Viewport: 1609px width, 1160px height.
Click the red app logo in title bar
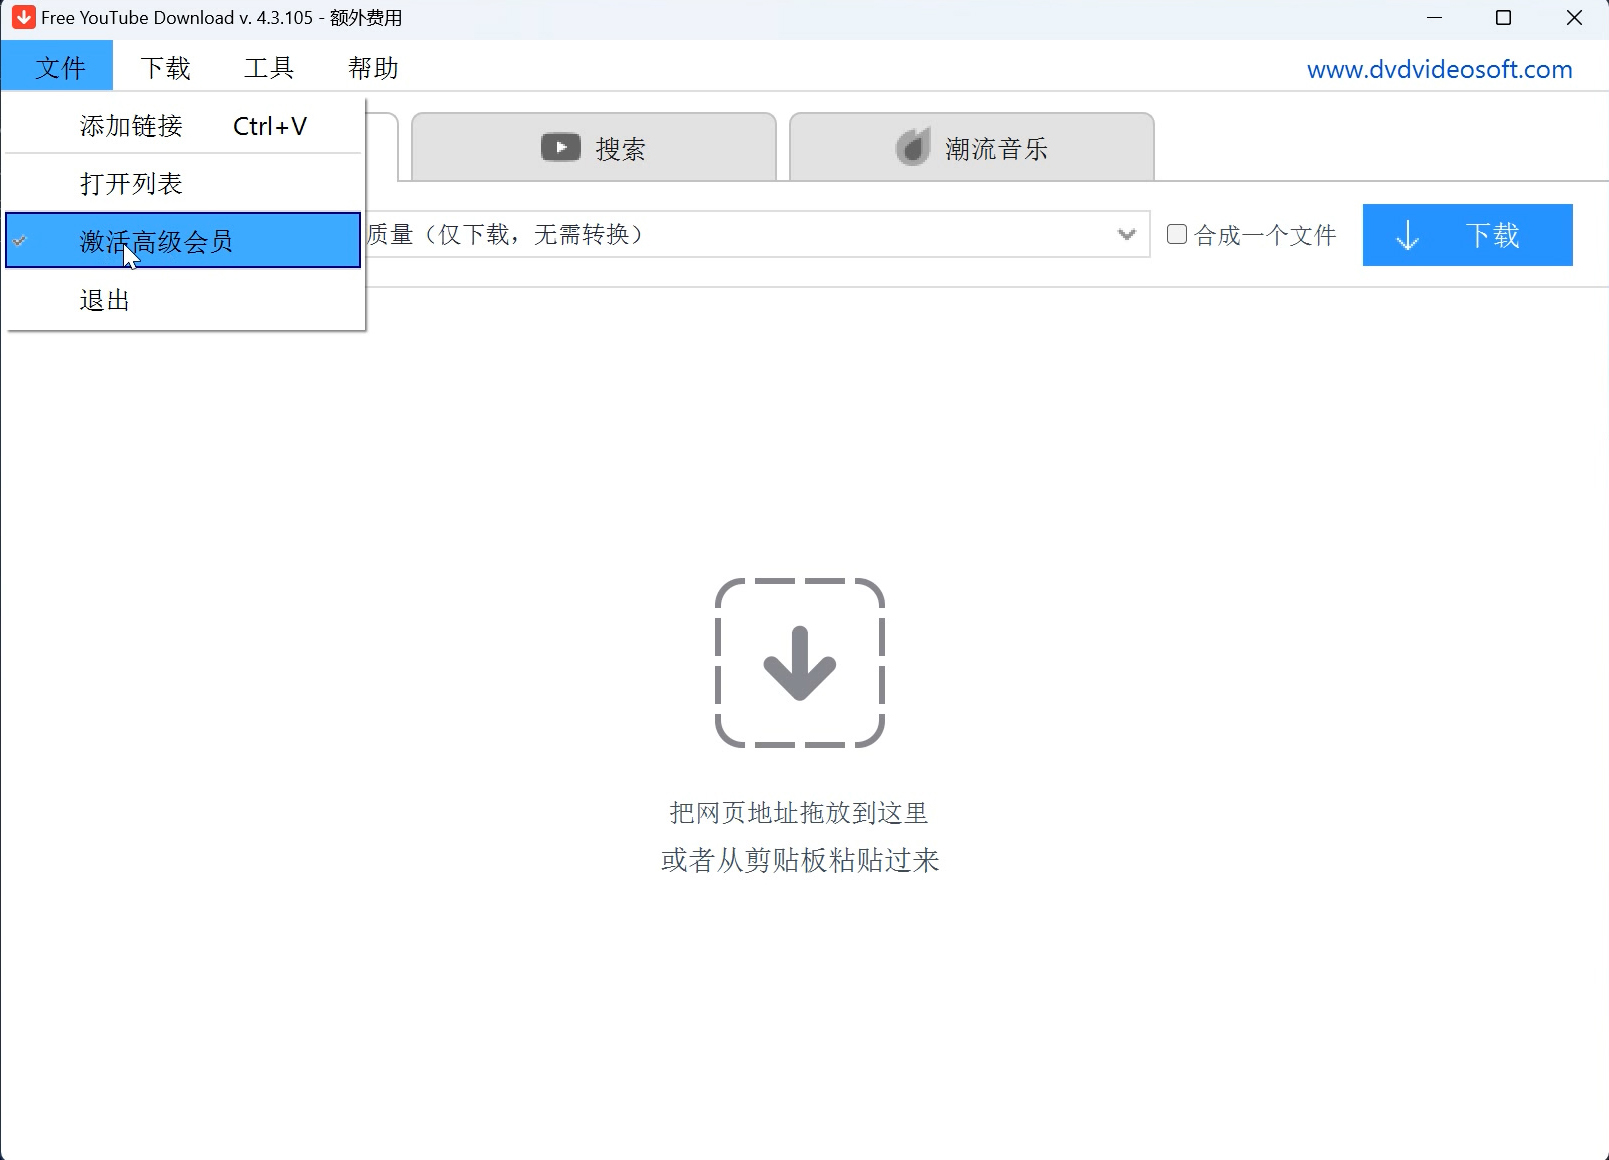[23, 18]
